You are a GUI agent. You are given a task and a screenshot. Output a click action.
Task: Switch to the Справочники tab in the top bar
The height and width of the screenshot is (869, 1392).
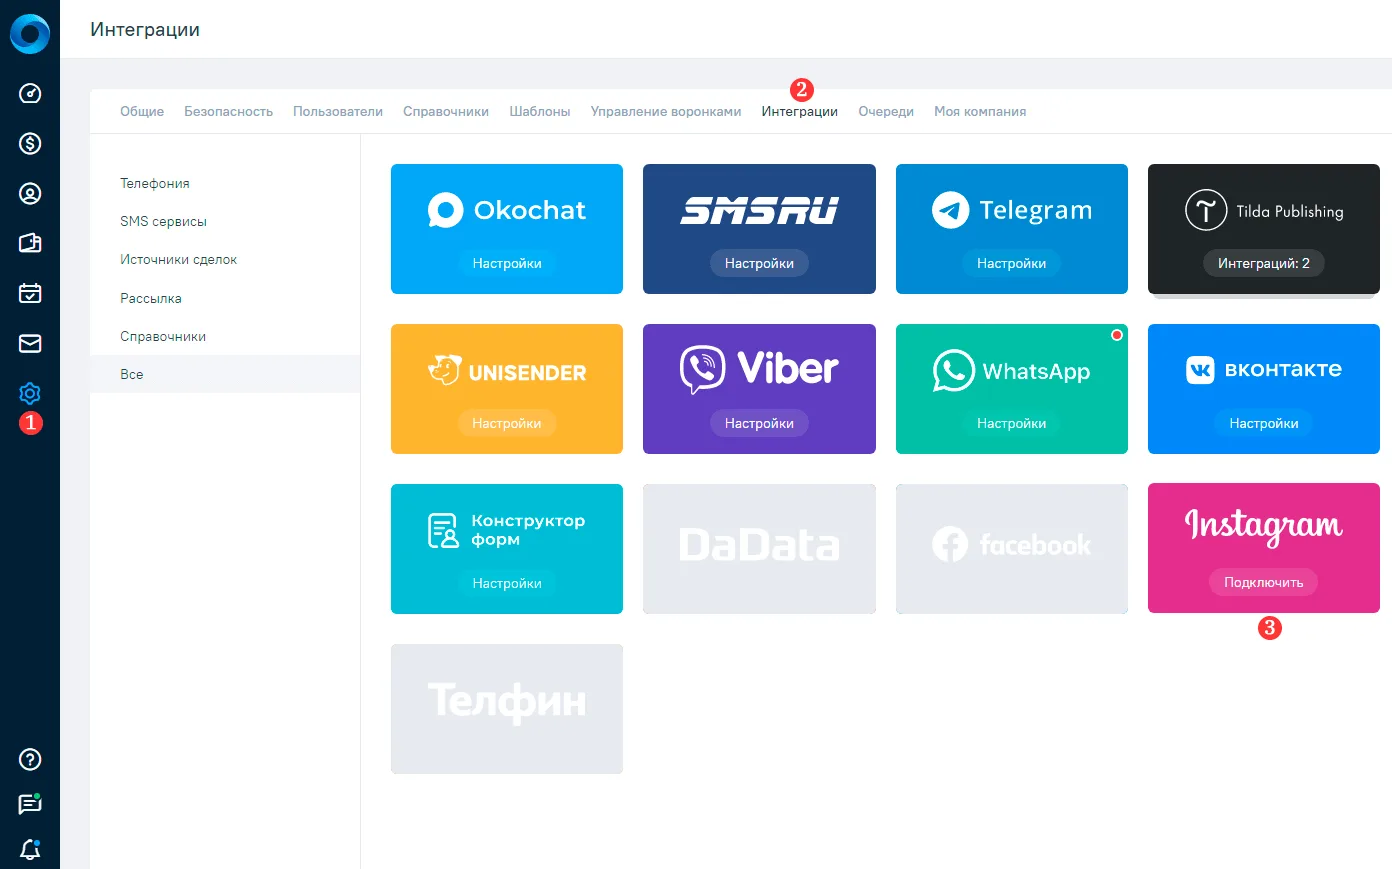(x=446, y=111)
